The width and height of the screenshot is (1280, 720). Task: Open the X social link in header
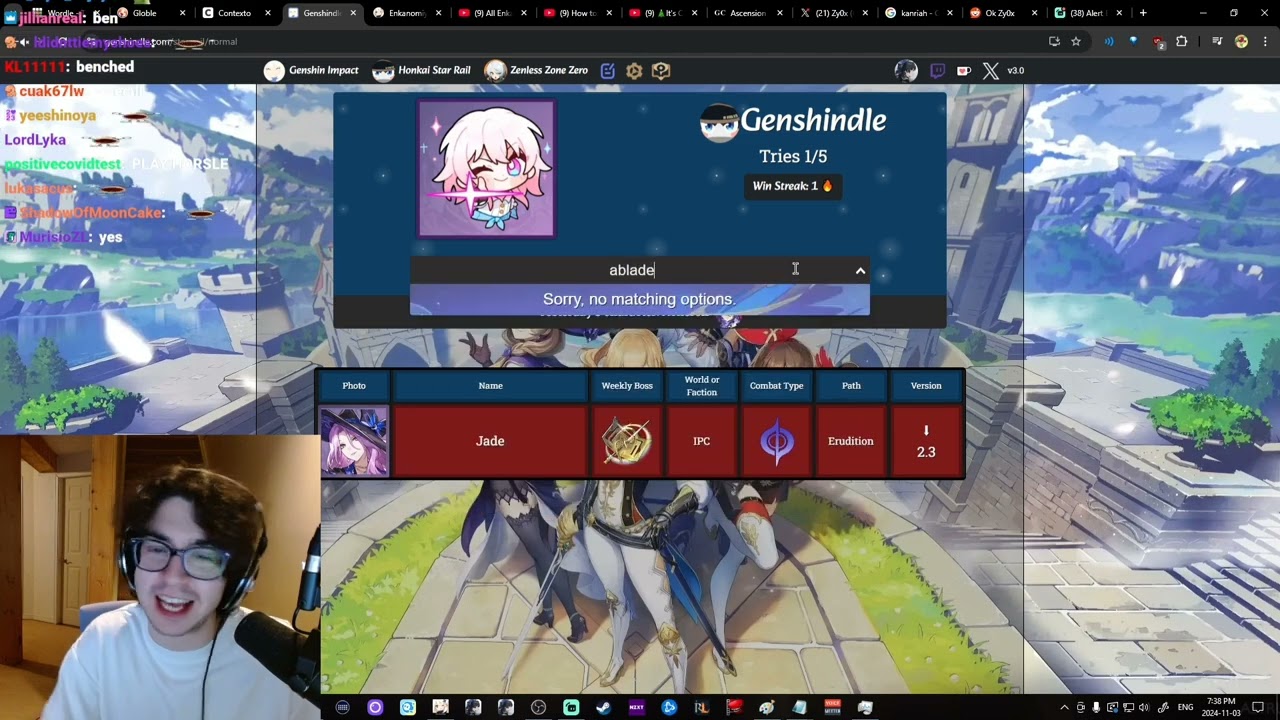990,71
